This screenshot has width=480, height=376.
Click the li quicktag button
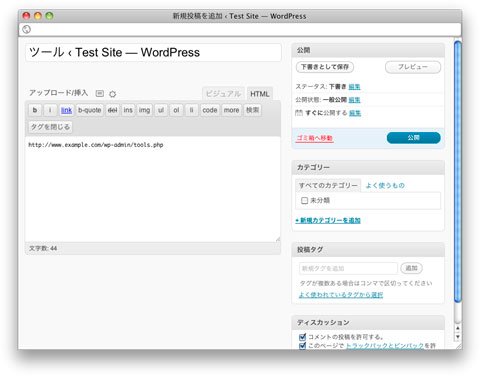pyautogui.click(x=191, y=110)
